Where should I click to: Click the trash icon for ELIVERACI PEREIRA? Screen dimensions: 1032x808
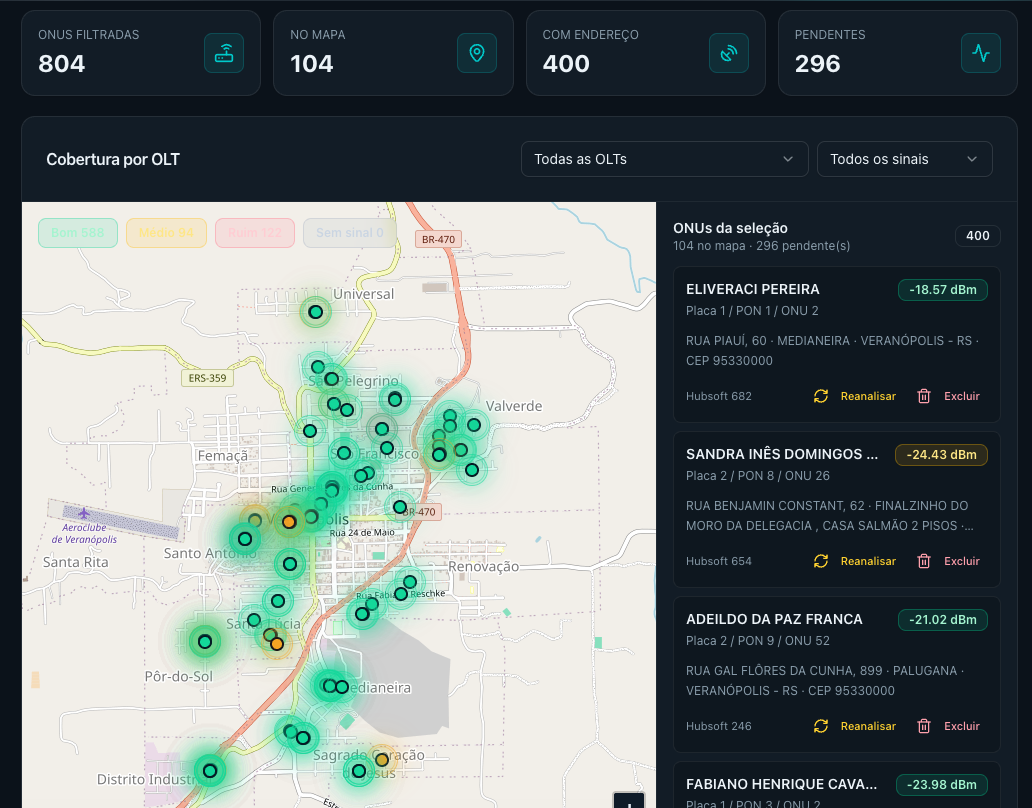coord(924,396)
